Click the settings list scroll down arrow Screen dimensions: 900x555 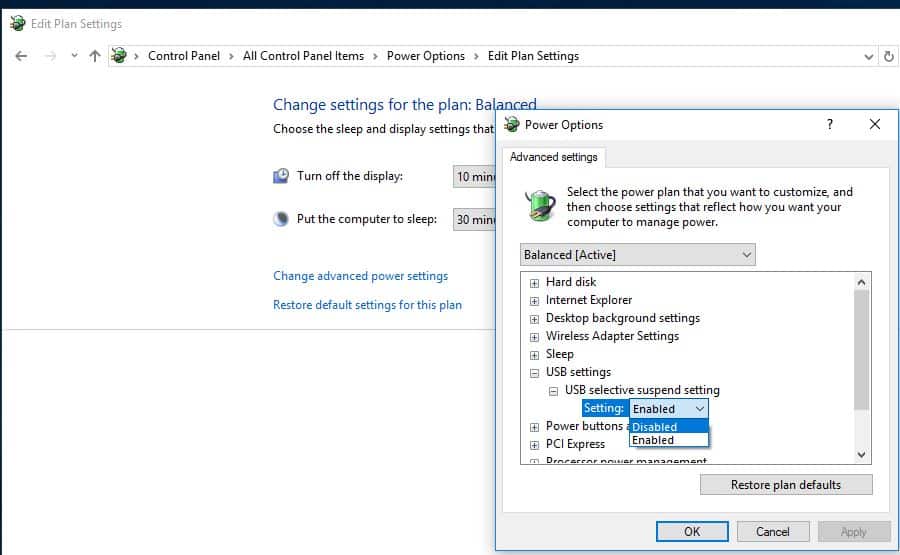tap(861, 455)
